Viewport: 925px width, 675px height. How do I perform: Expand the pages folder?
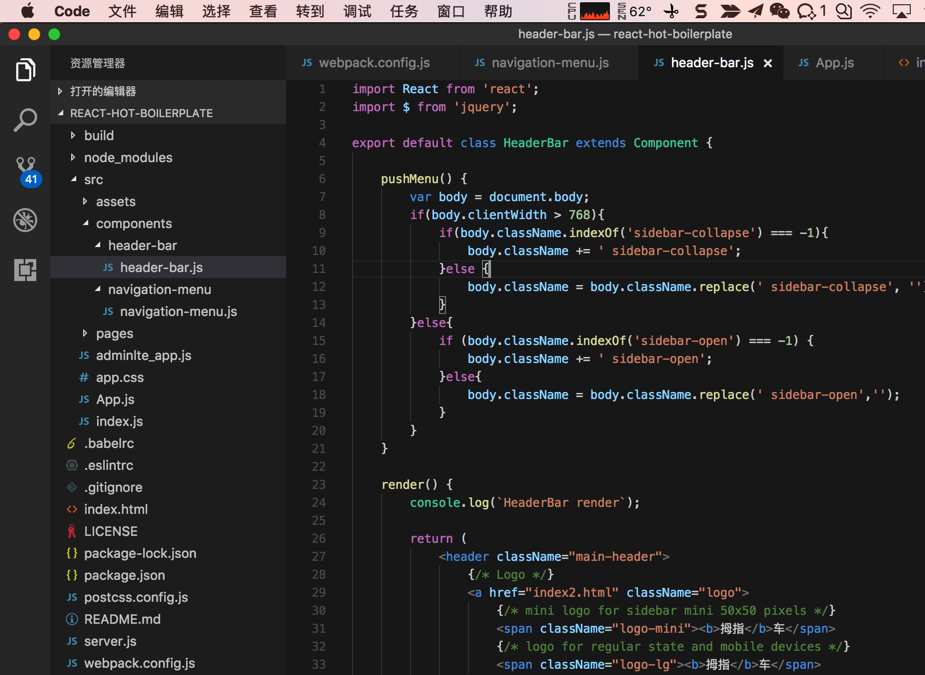[x=114, y=333]
